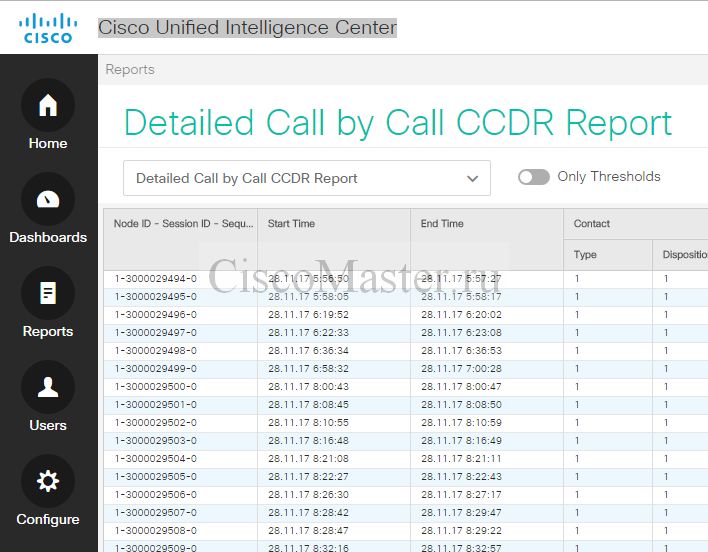
Task: Sort by the End Time column header
Action: [487, 239]
